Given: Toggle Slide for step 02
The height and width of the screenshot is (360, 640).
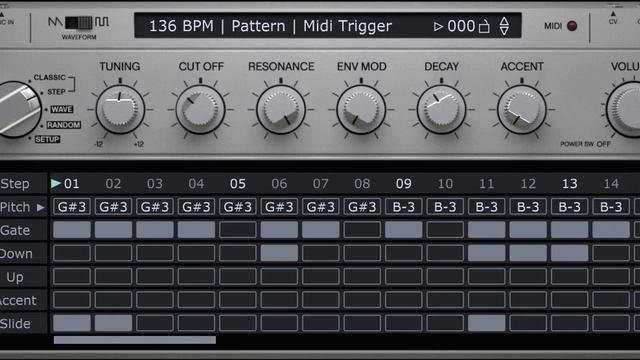Looking at the screenshot, I should pyautogui.click(x=113, y=323).
